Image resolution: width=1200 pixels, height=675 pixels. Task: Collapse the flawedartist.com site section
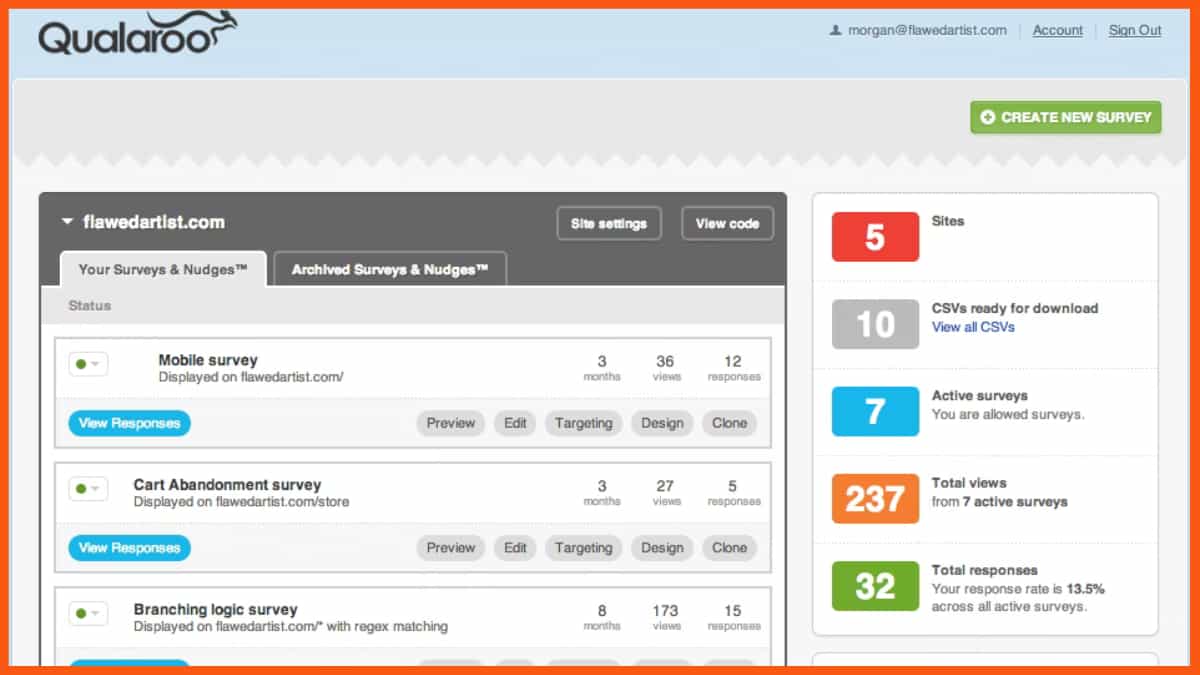point(68,222)
